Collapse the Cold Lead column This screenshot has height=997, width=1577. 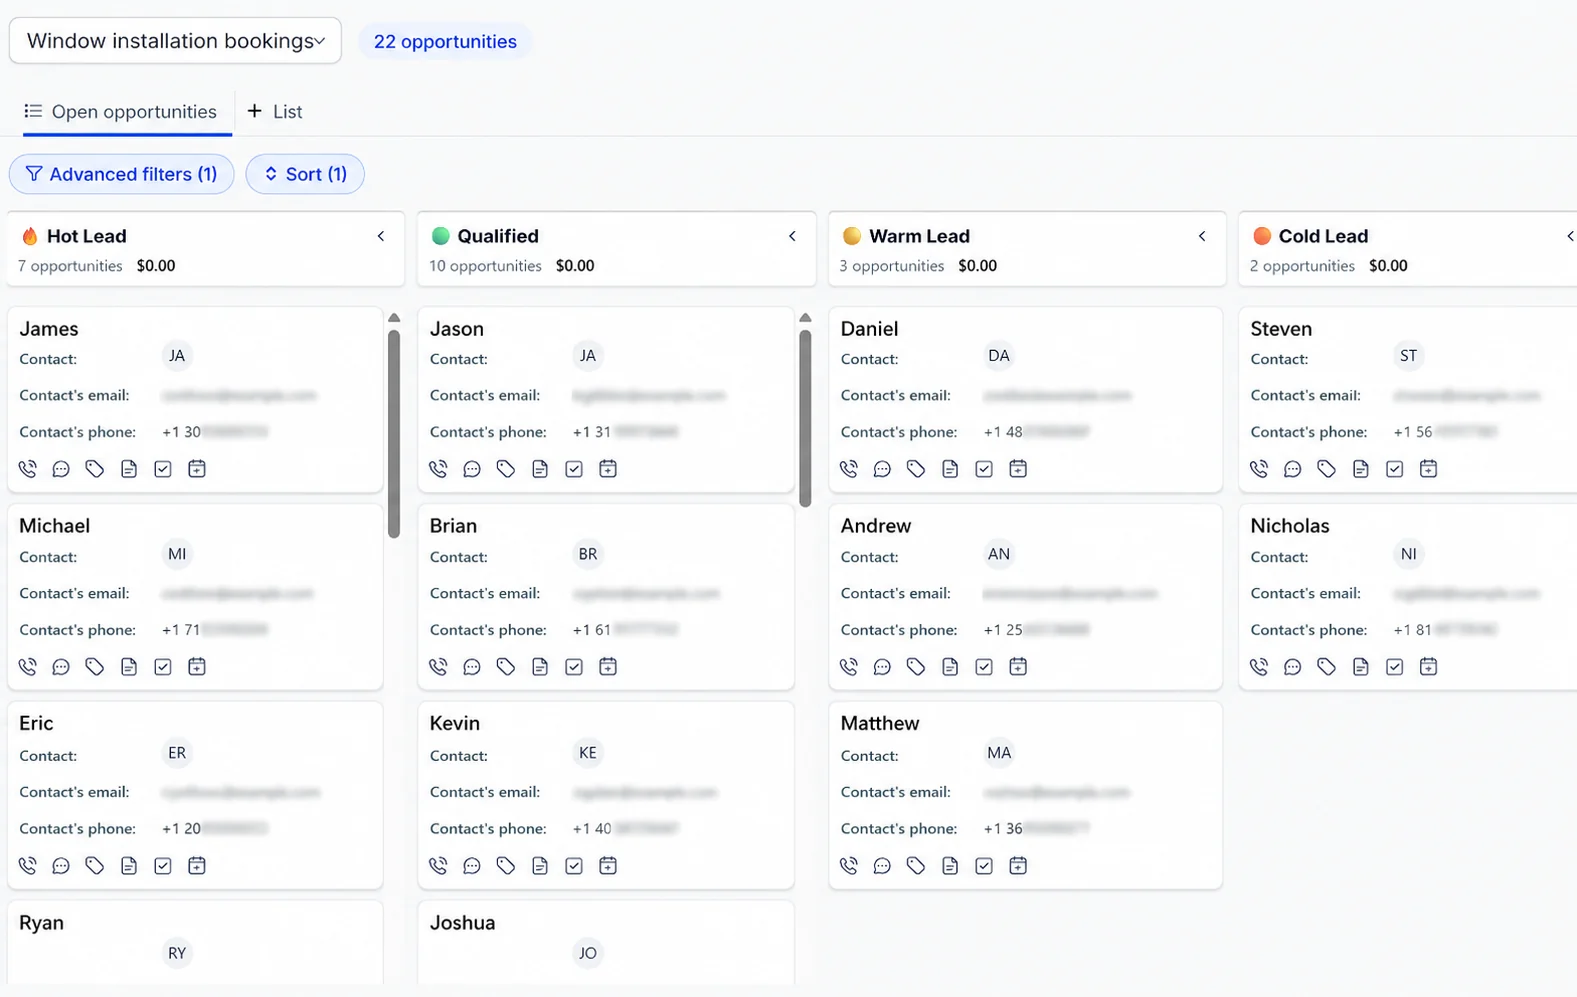pyautogui.click(x=1570, y=236)
